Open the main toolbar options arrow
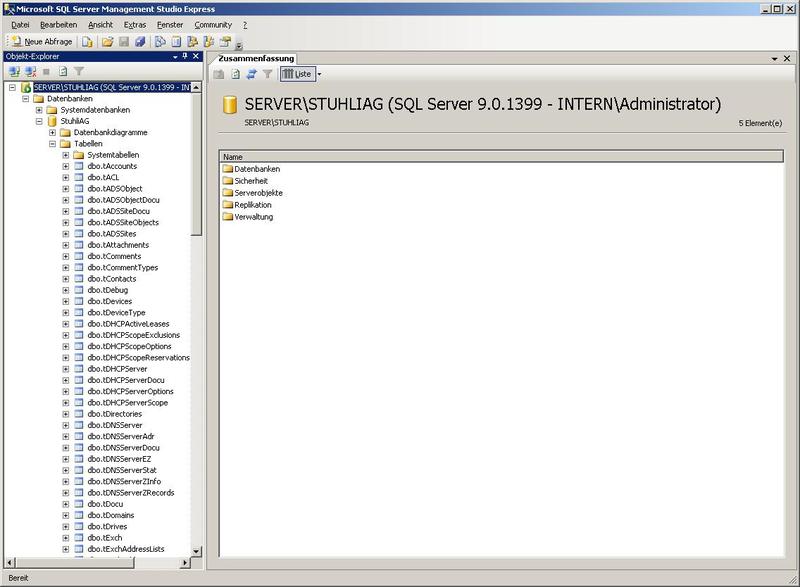 click(x=239, y=46)
